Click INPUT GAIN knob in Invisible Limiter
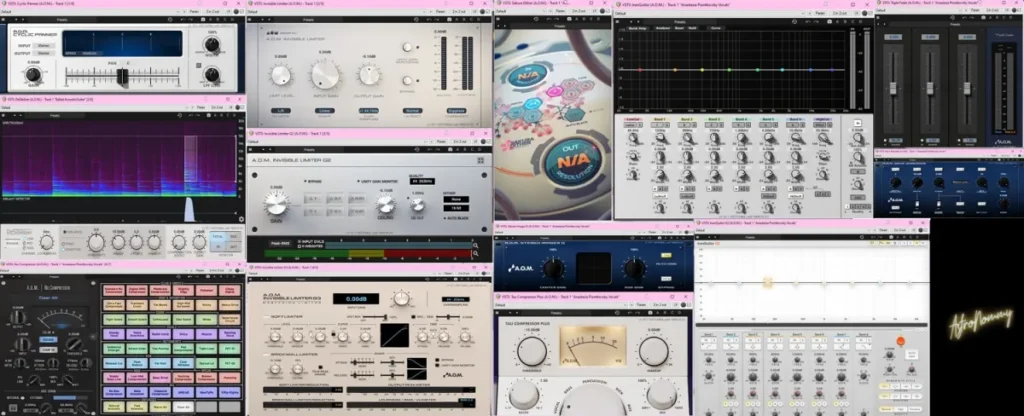1024x416 pixels. [x=326, y=75]
